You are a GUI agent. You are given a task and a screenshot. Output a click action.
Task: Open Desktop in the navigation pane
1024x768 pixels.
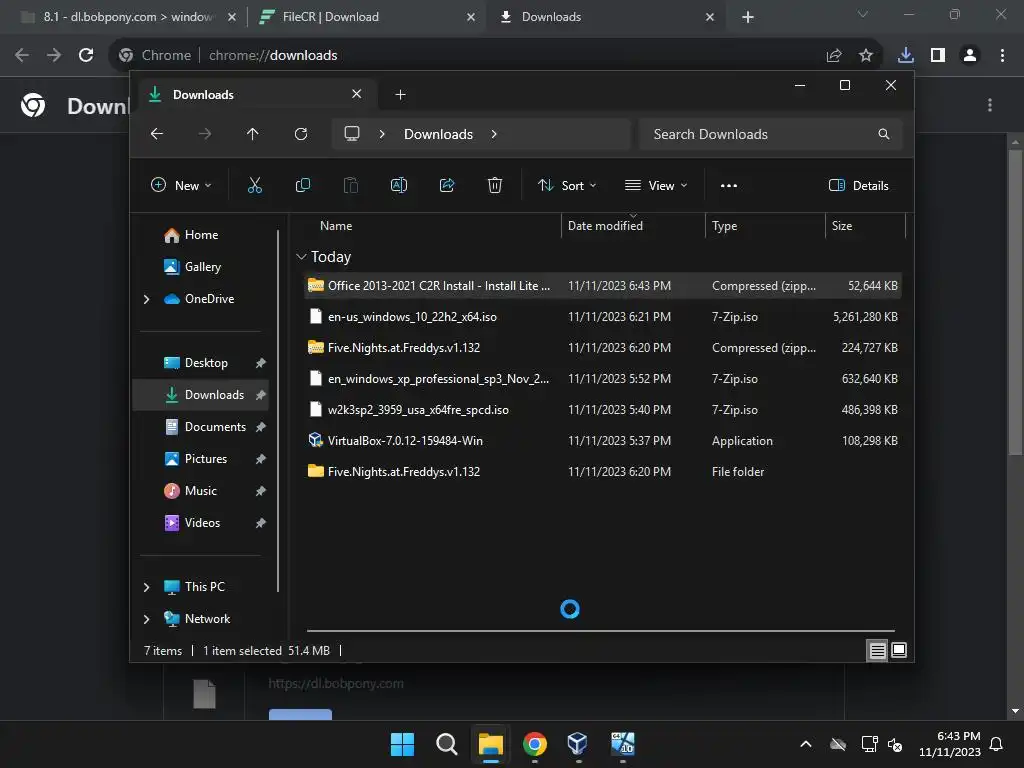tap(200, 363)
